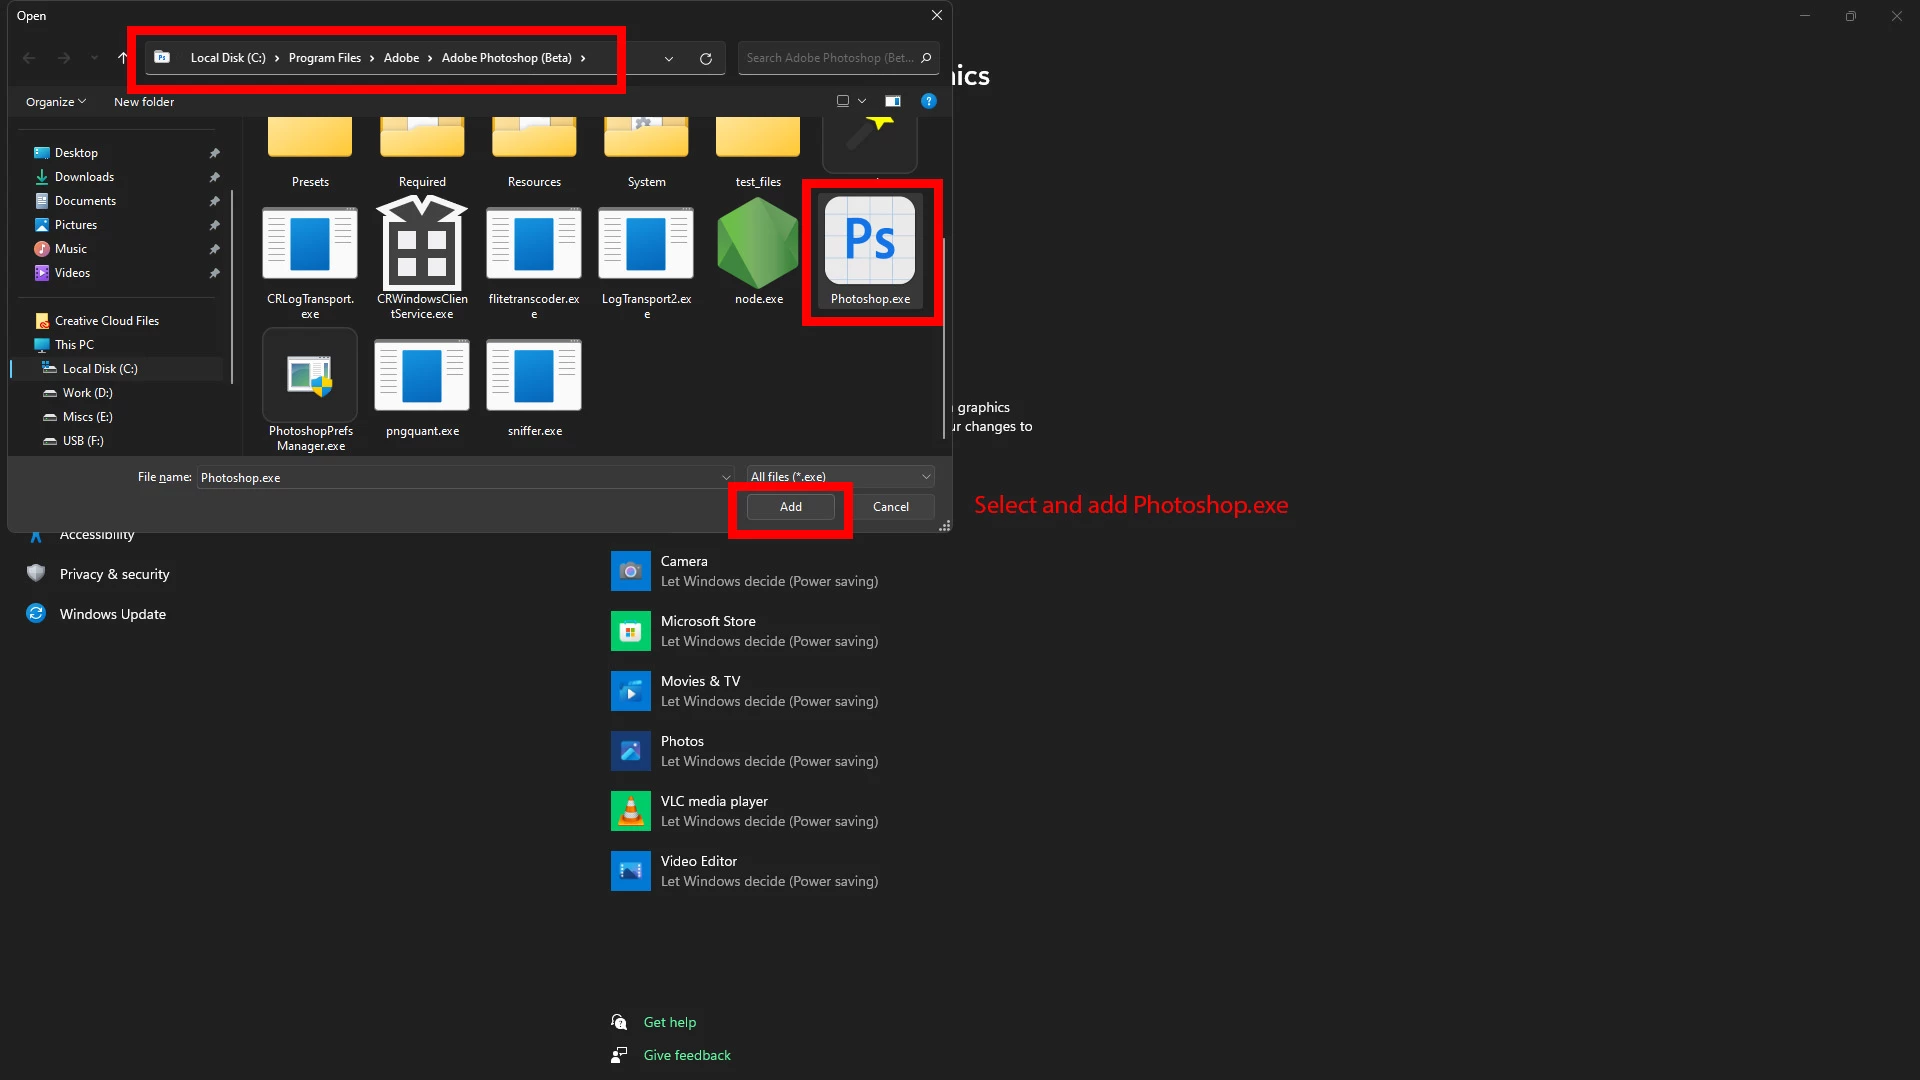Image resolution: width=1920 pixels, height=1080 pixels.
Task: Open the Organize dropdown menu
Action: (x=56, y=102)
